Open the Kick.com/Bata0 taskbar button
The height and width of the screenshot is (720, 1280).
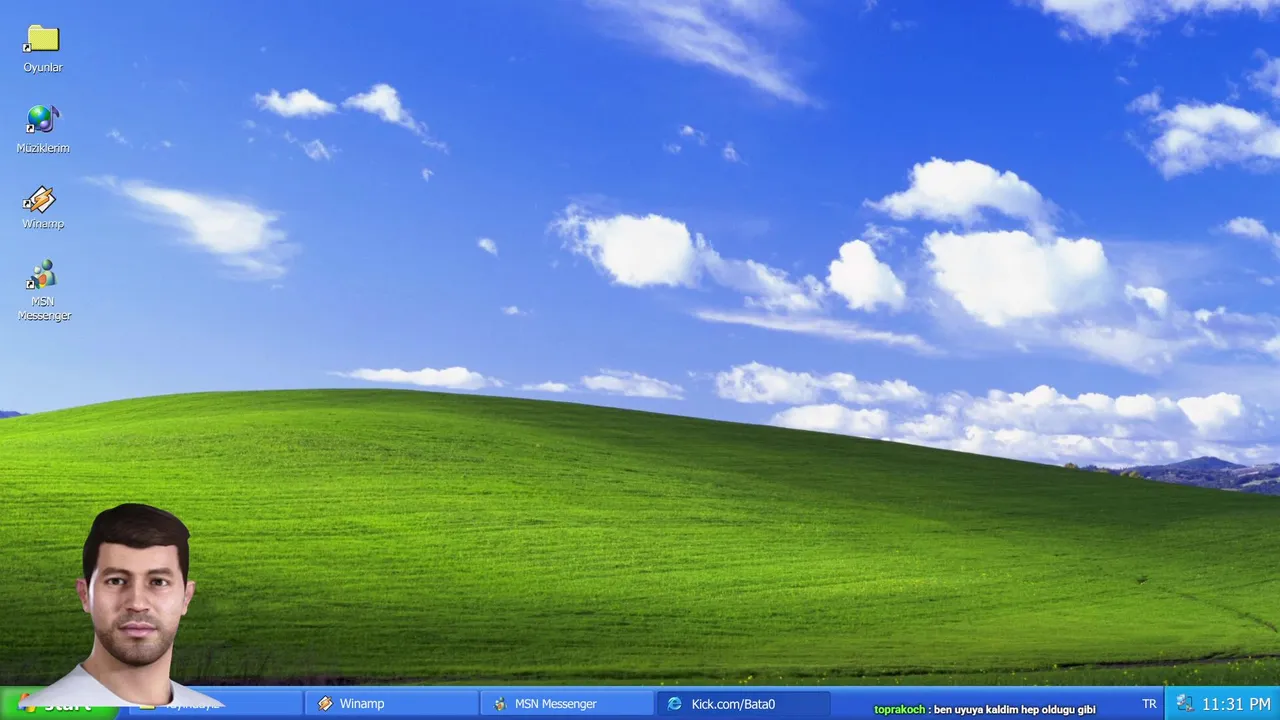pos(743,704)
